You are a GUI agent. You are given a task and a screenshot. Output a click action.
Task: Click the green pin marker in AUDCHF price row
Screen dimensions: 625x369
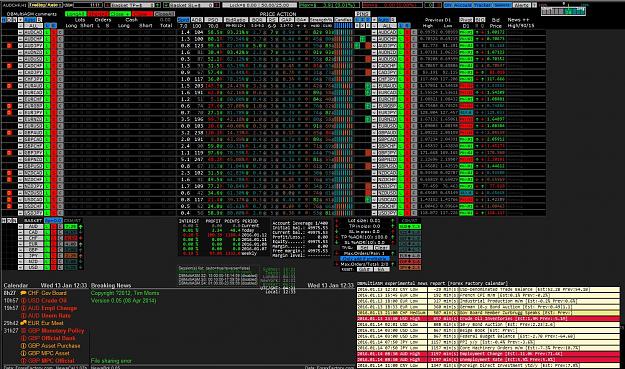click(x=363, y=39)
